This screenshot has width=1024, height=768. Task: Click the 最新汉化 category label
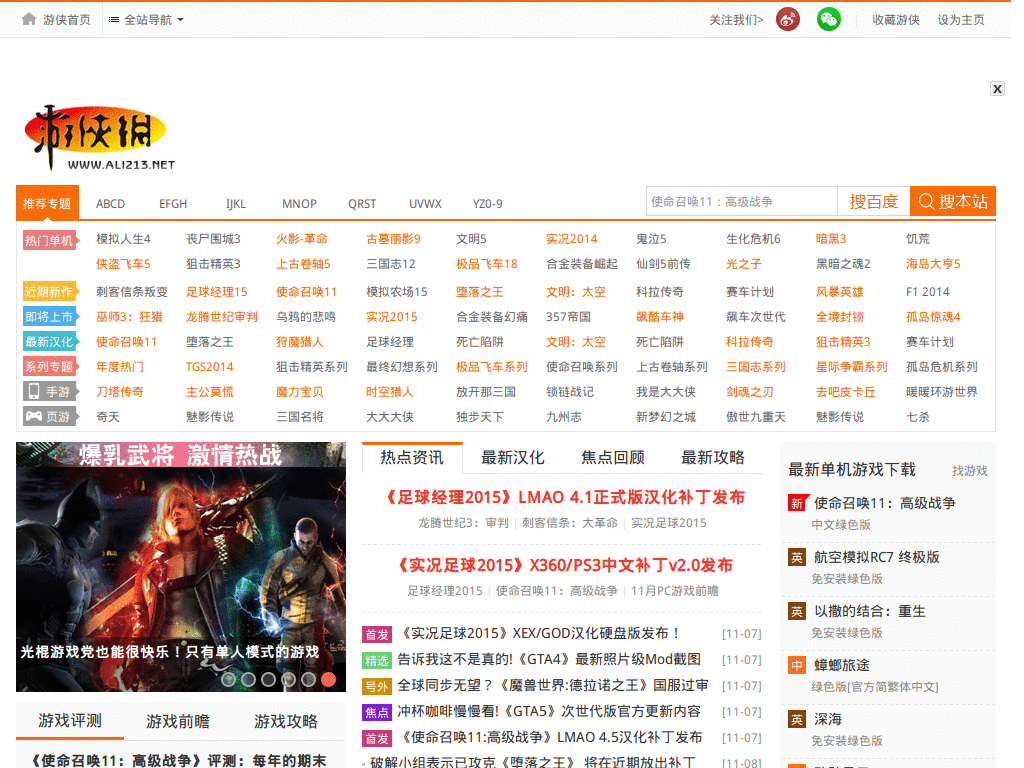[50, 342]
